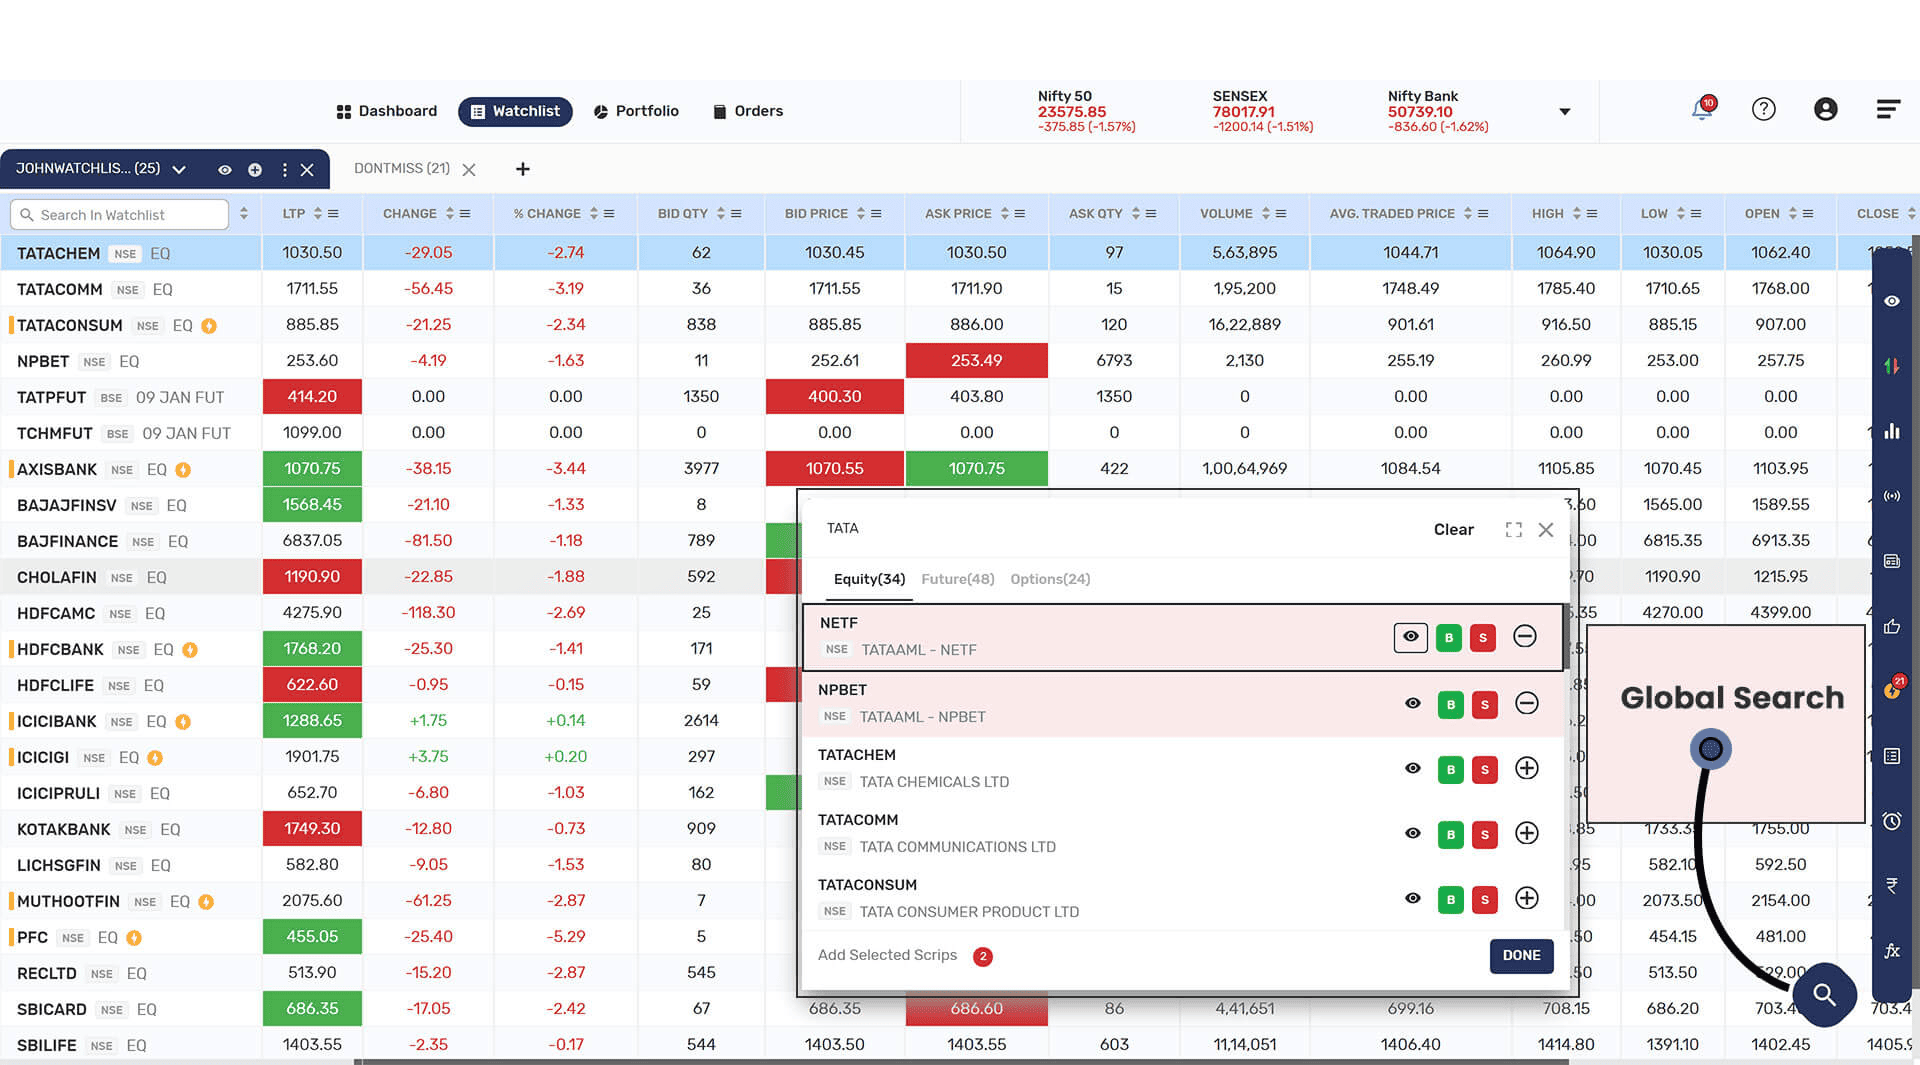Close the JOHNWATCHLIS watchlist tab
Viewport: 1920px width, 1065px height.
tap(307, 170)
